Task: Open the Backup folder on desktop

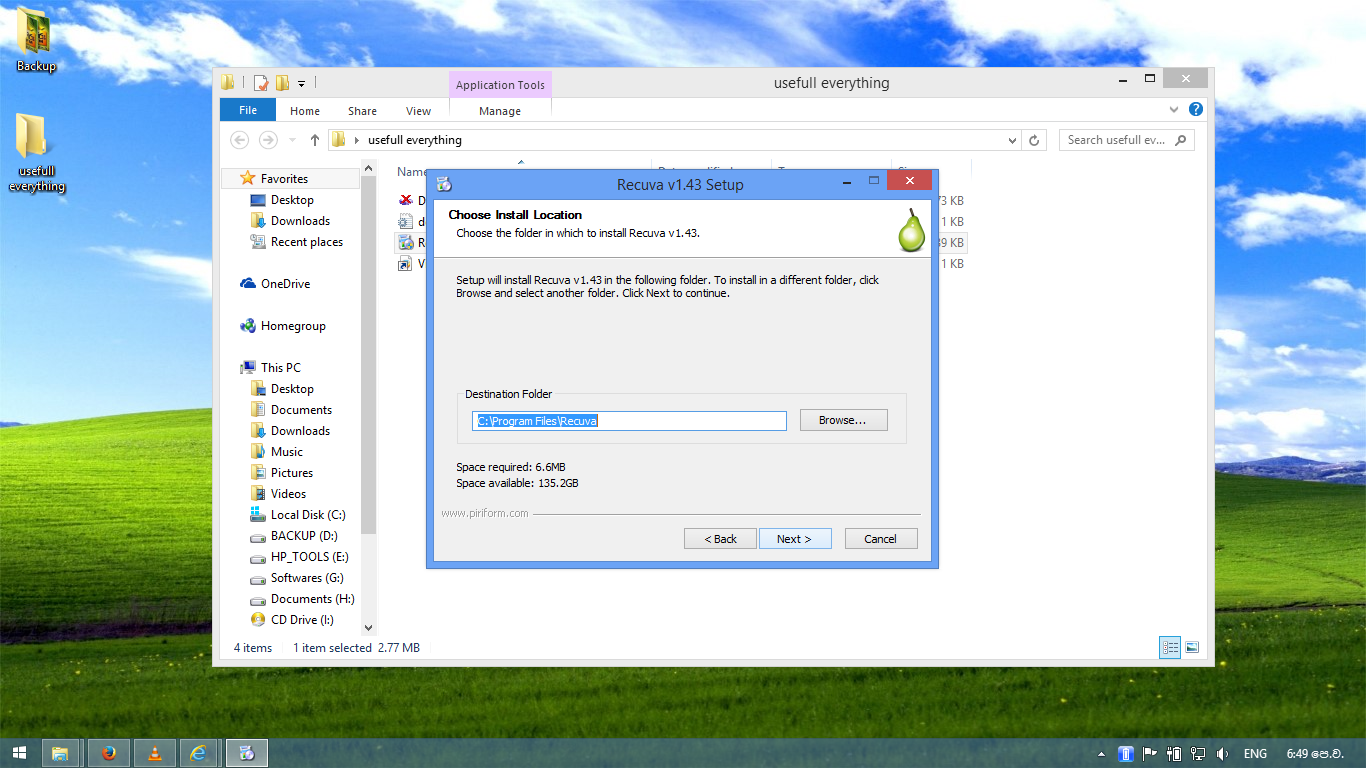Action: (x=36, y=40)
